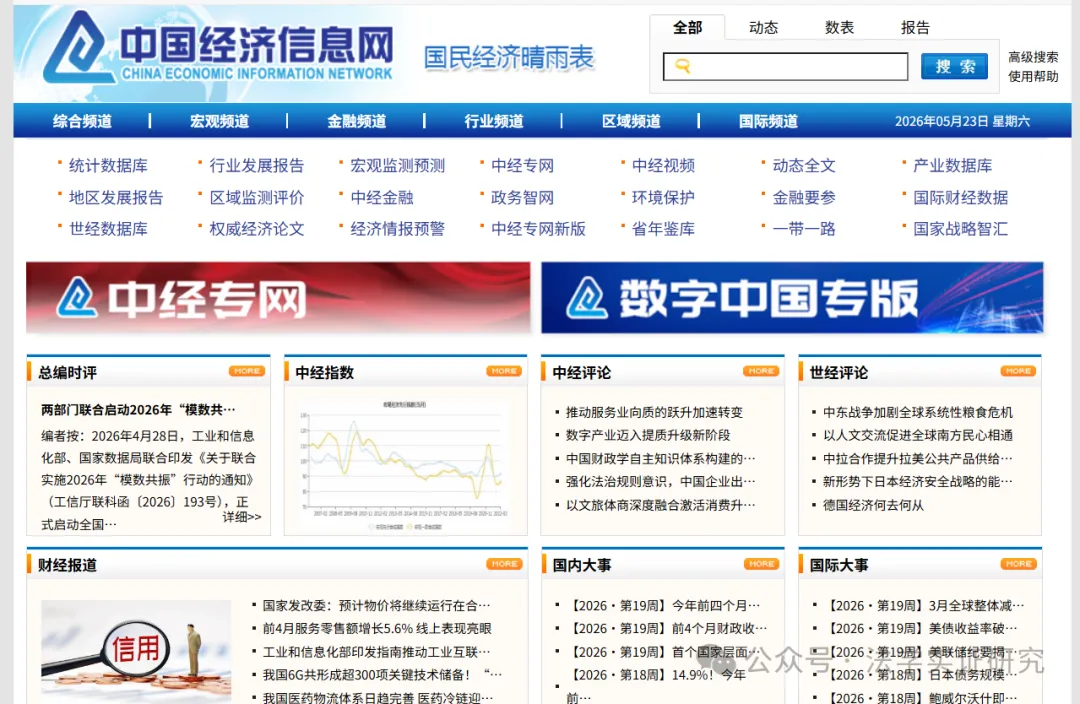1080x704 pixels.
Task: Open 国际大事 item 3月全球整体减…
Action: coord(924,605)
